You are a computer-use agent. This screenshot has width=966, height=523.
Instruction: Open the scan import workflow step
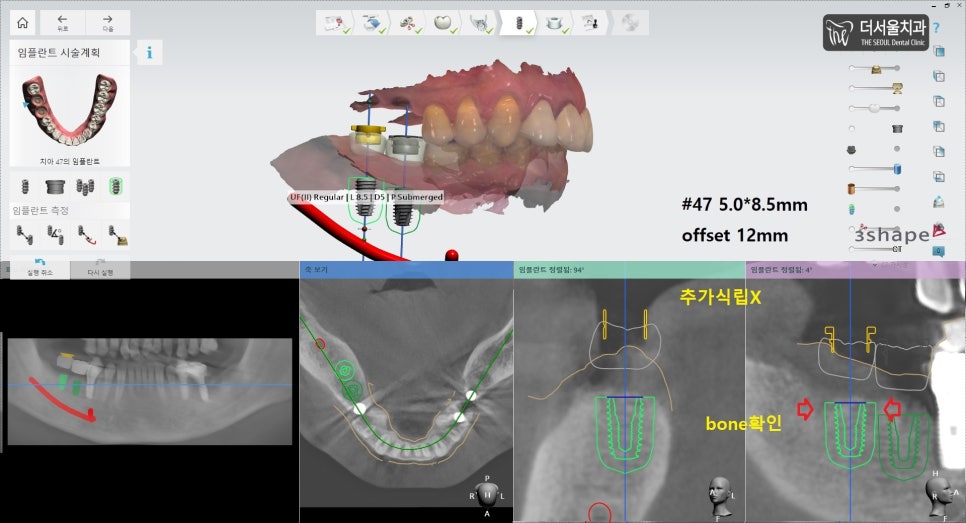click(x=370, y=23)
